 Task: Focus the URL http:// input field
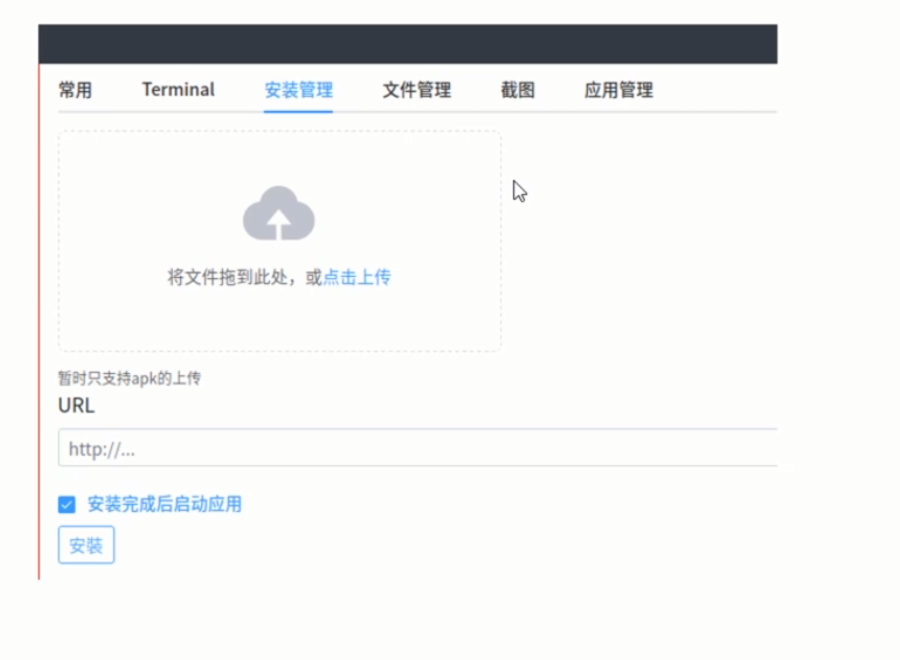[x=418, y=448]
